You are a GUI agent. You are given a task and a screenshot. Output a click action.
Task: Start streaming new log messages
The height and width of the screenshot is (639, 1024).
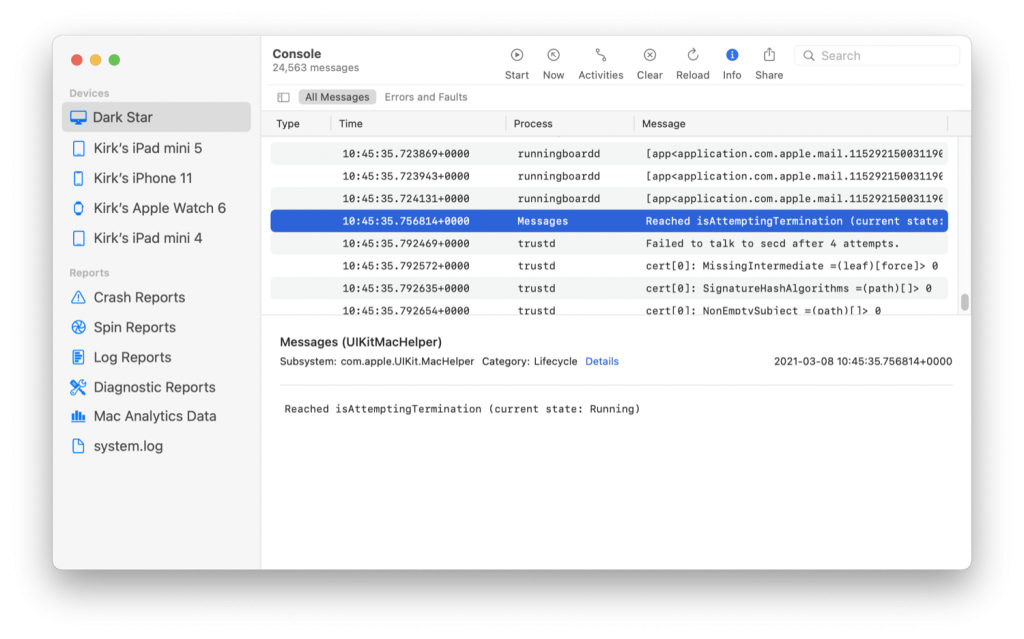click(517, 60)
